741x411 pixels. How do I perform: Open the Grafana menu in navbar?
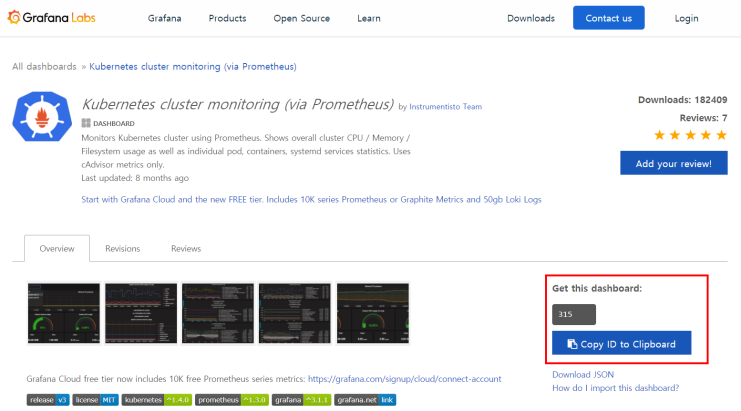point(164,18)
